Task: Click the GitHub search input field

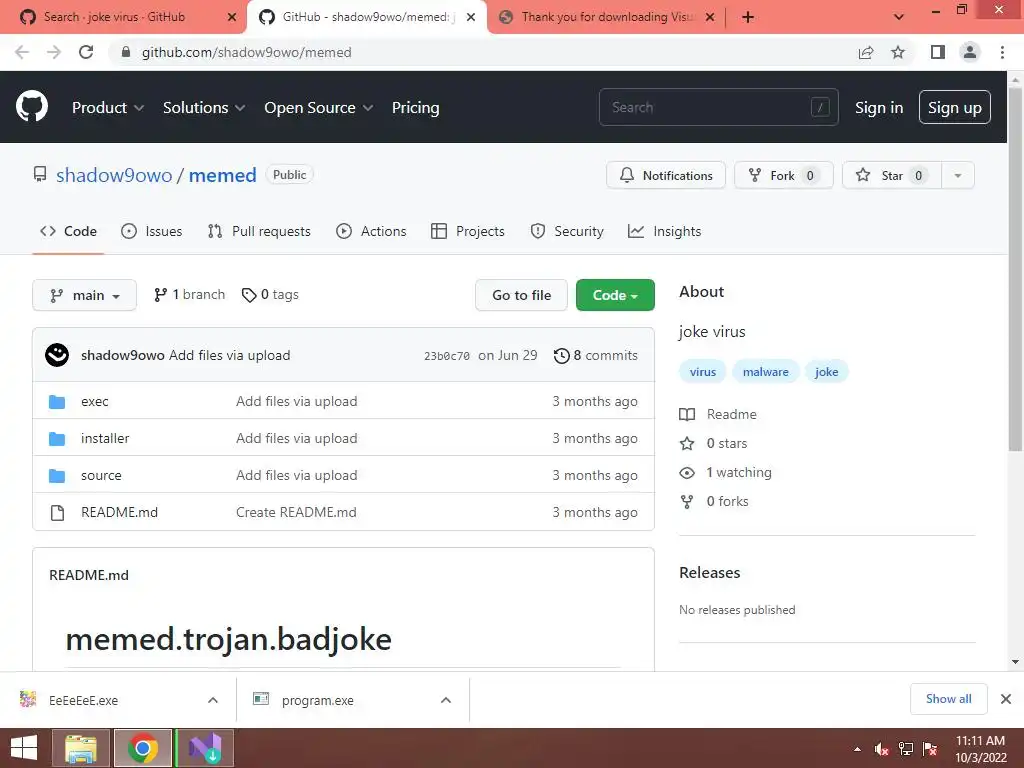Action: pos(718,107)
